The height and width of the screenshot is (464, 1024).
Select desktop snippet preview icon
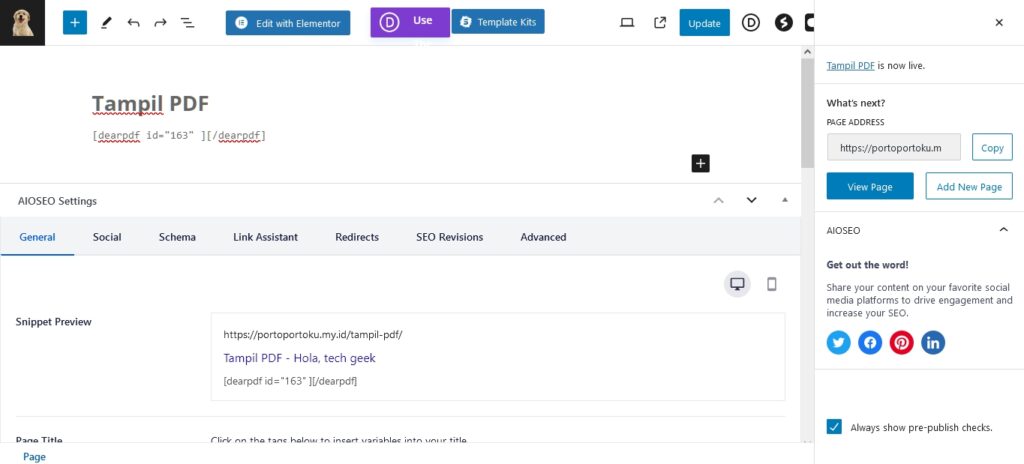pos(737,284)
